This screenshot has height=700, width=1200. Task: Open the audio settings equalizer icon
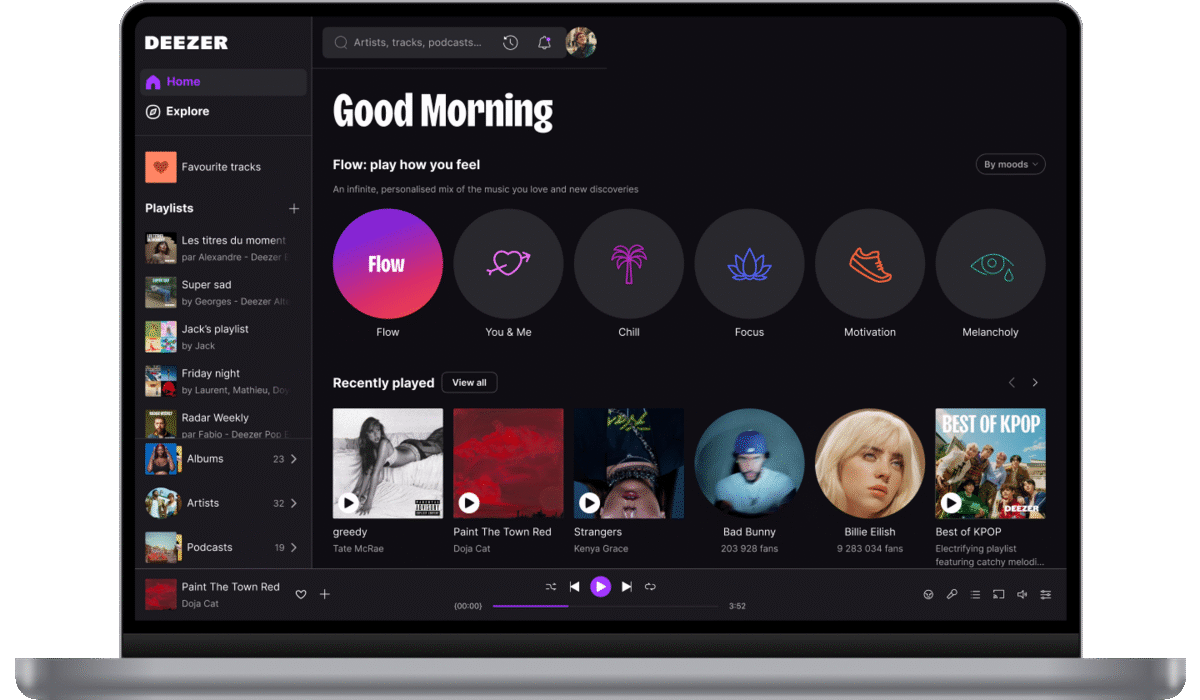coord(1045,594)
